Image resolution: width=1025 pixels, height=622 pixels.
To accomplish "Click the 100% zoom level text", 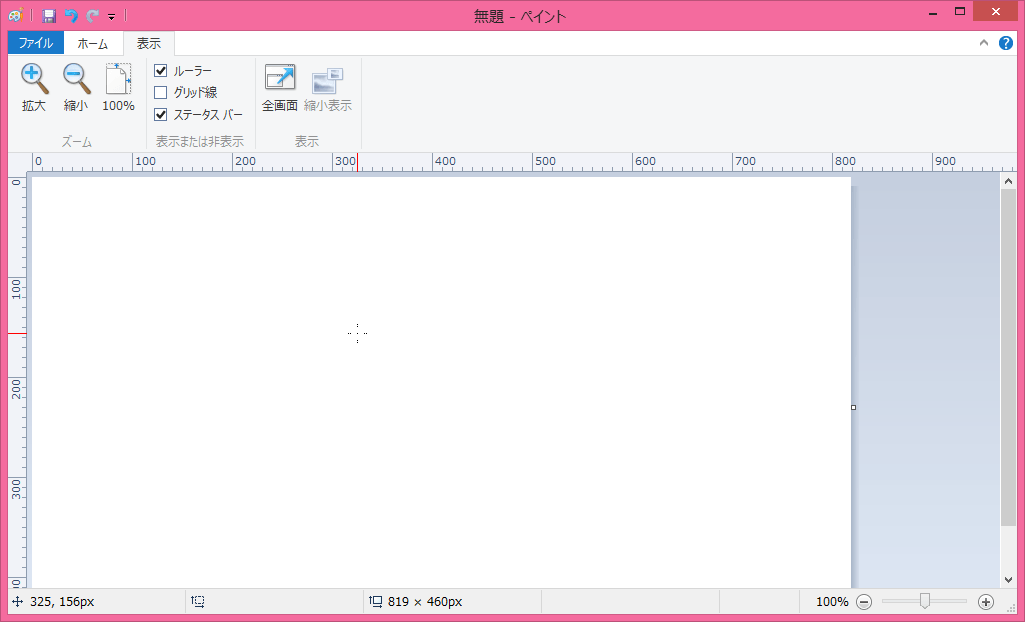I will pos(832,602).
